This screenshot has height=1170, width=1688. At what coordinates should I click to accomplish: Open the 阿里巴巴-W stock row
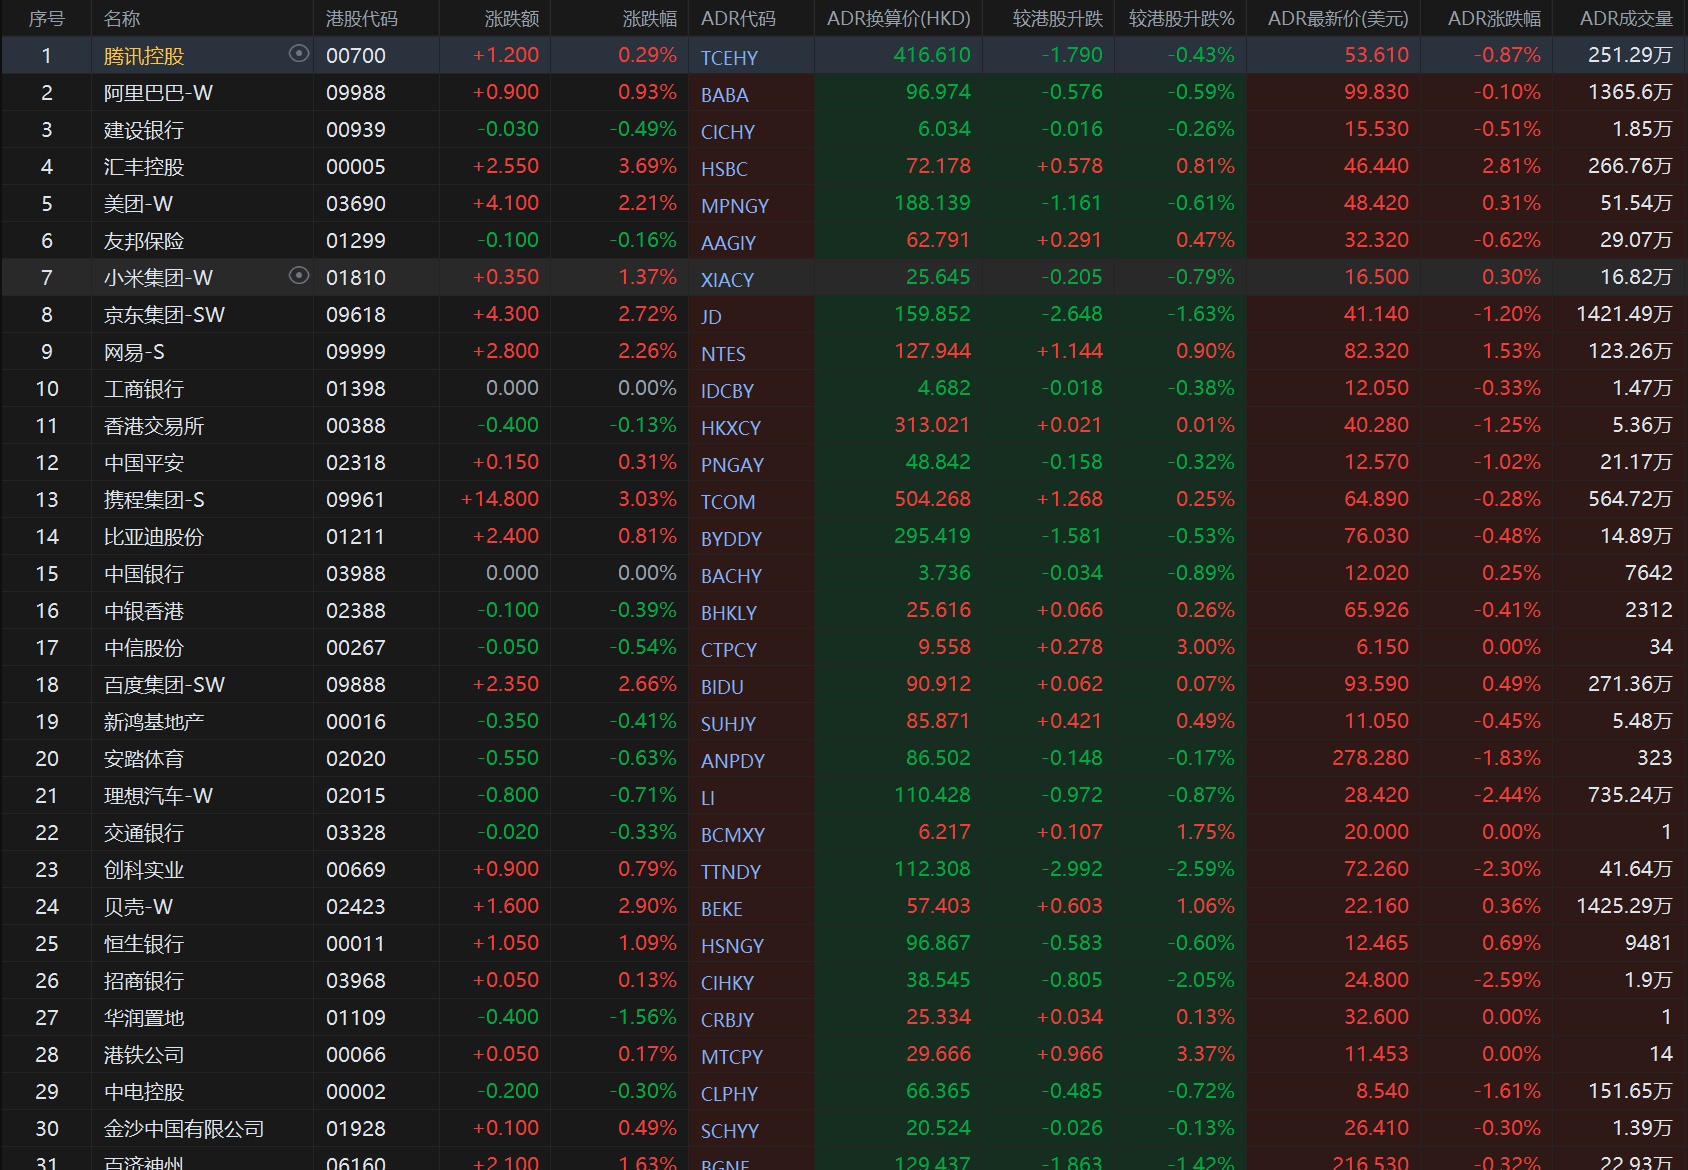[x=158, y=93]
